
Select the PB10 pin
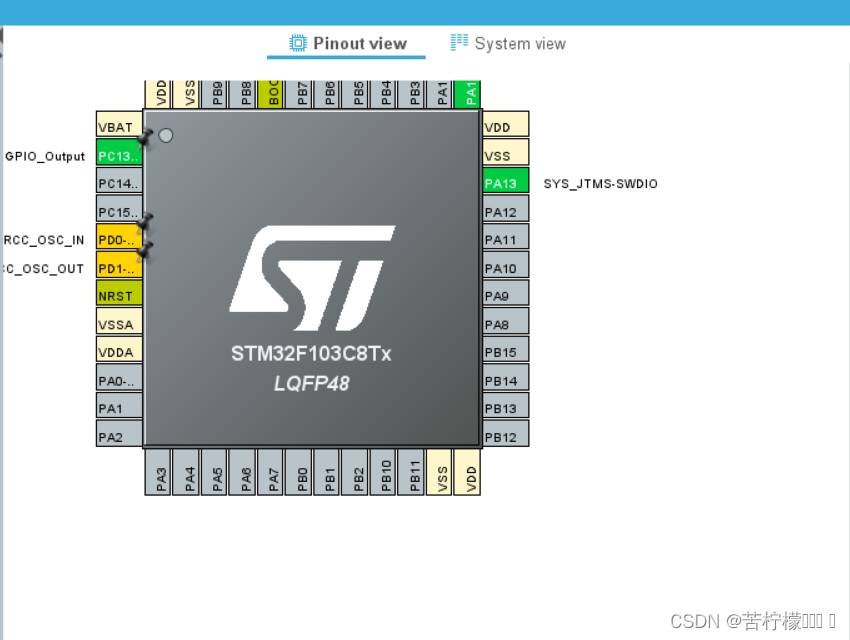click(x=383, y=472)
